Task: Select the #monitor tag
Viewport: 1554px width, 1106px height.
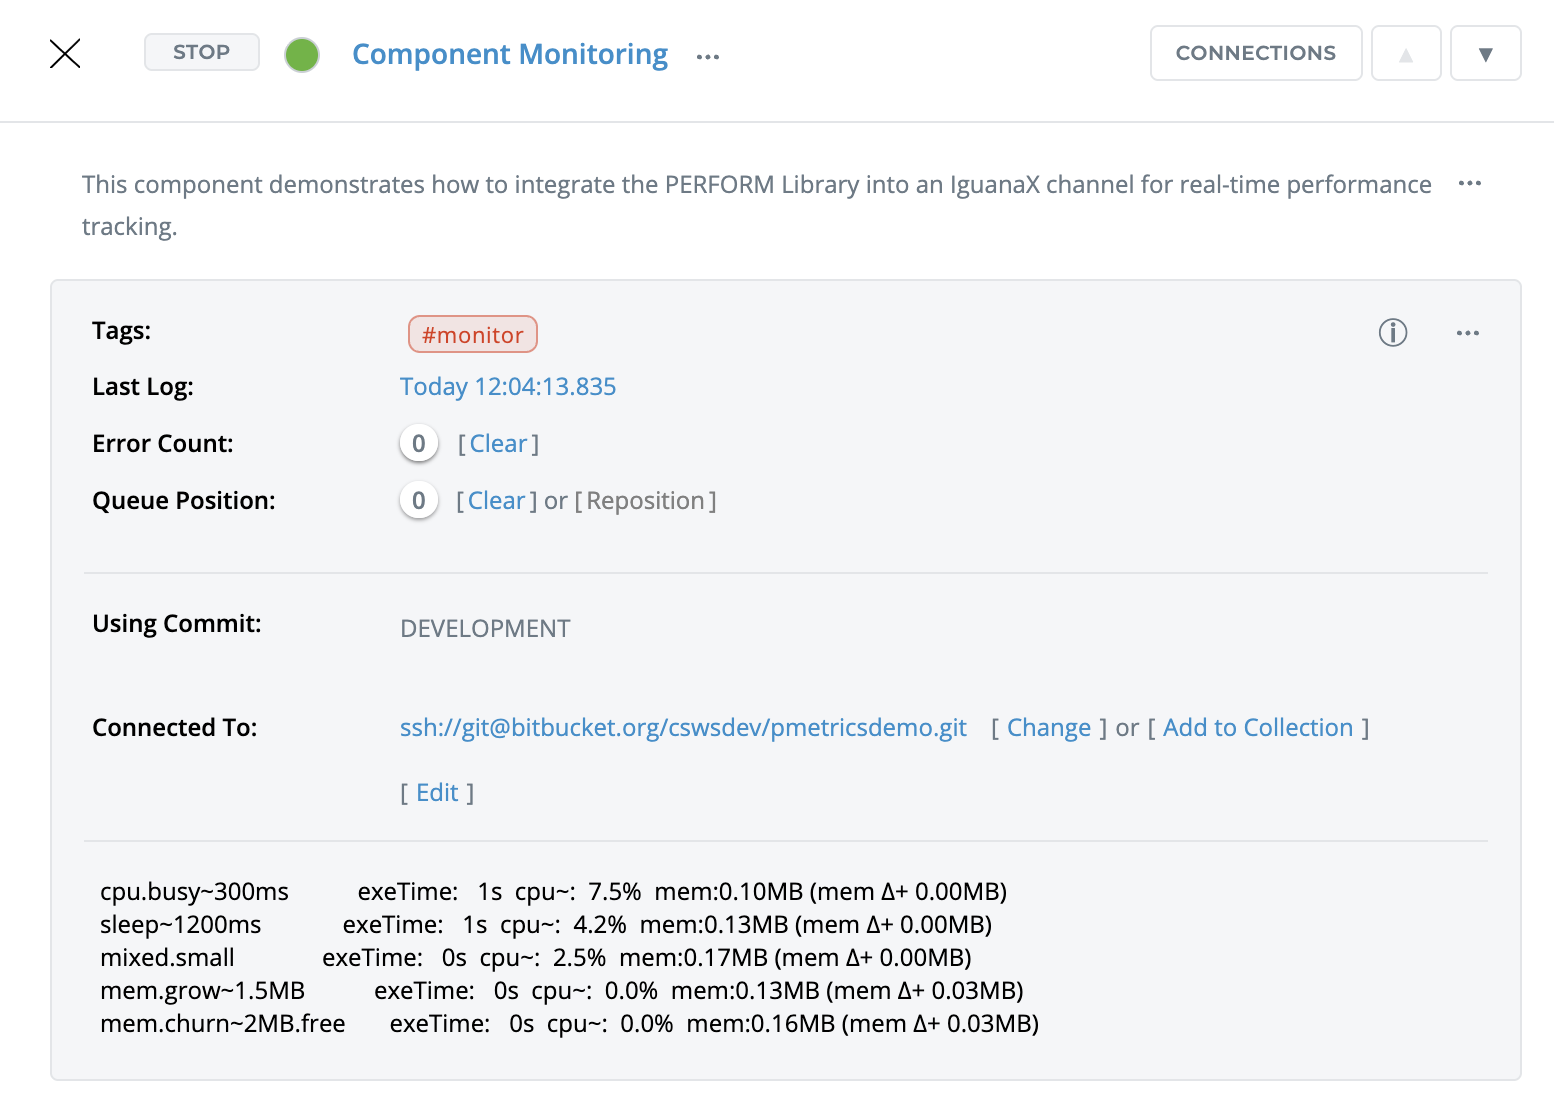Action: (x=472, y=335)
